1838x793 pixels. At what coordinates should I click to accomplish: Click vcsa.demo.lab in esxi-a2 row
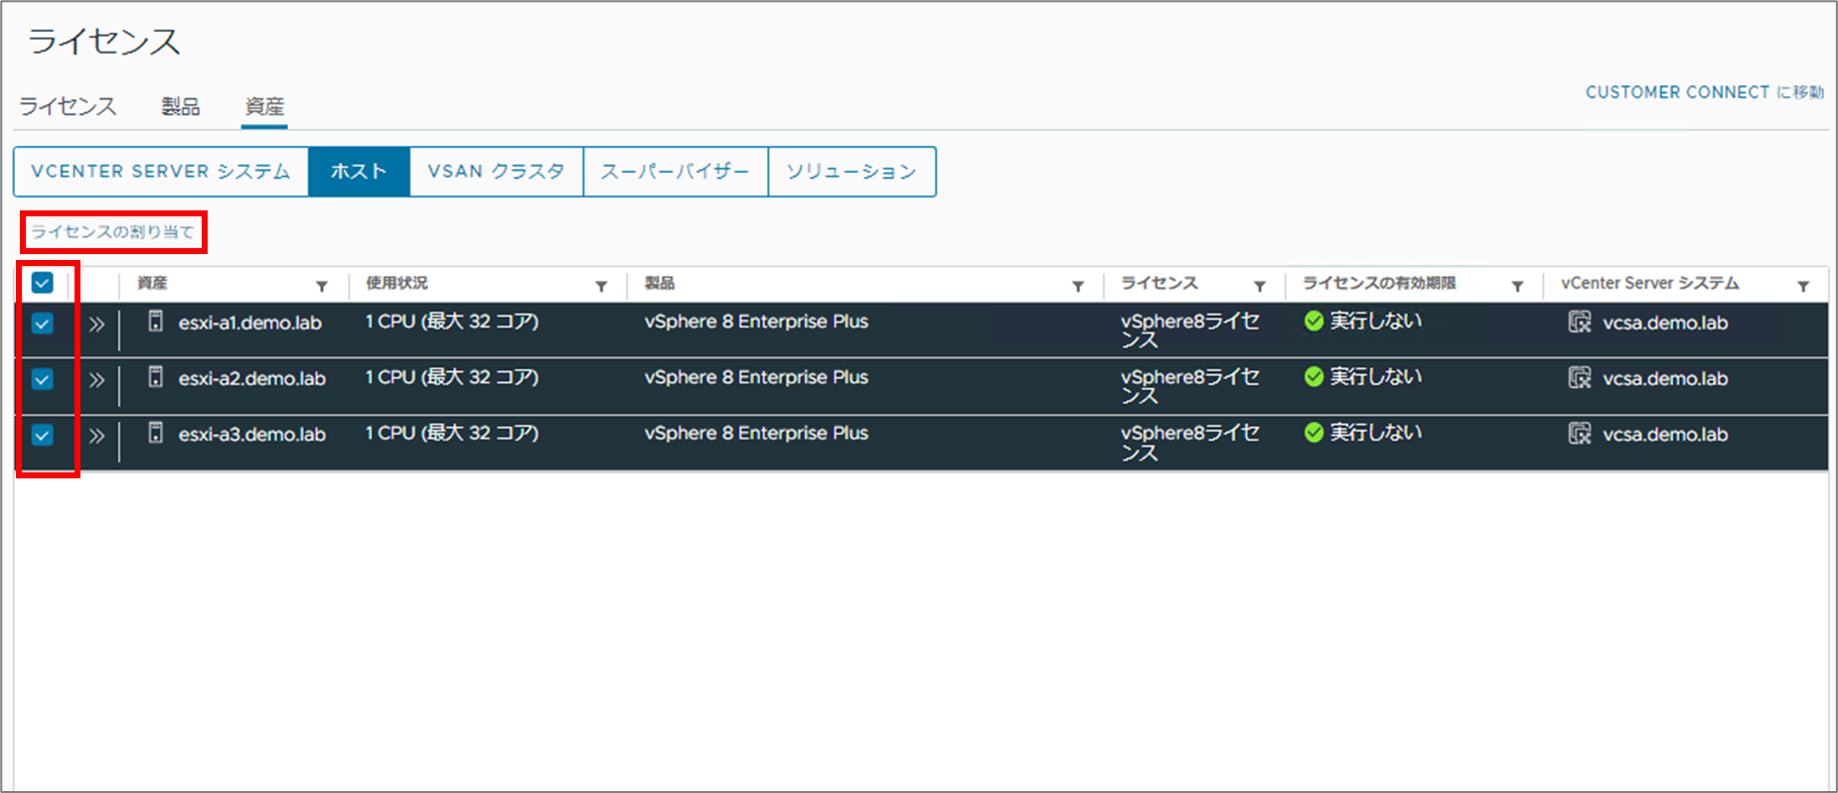(1665, 379)
